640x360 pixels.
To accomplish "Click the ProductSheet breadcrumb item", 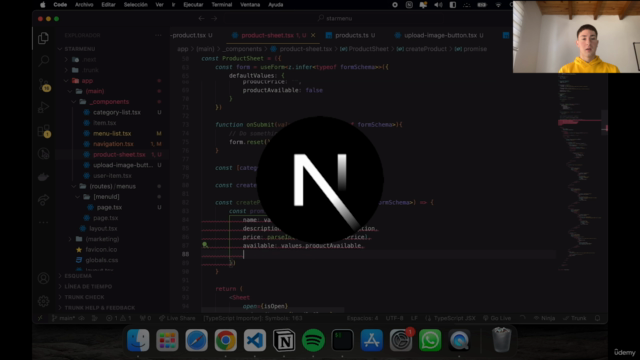I will point(364,49).
